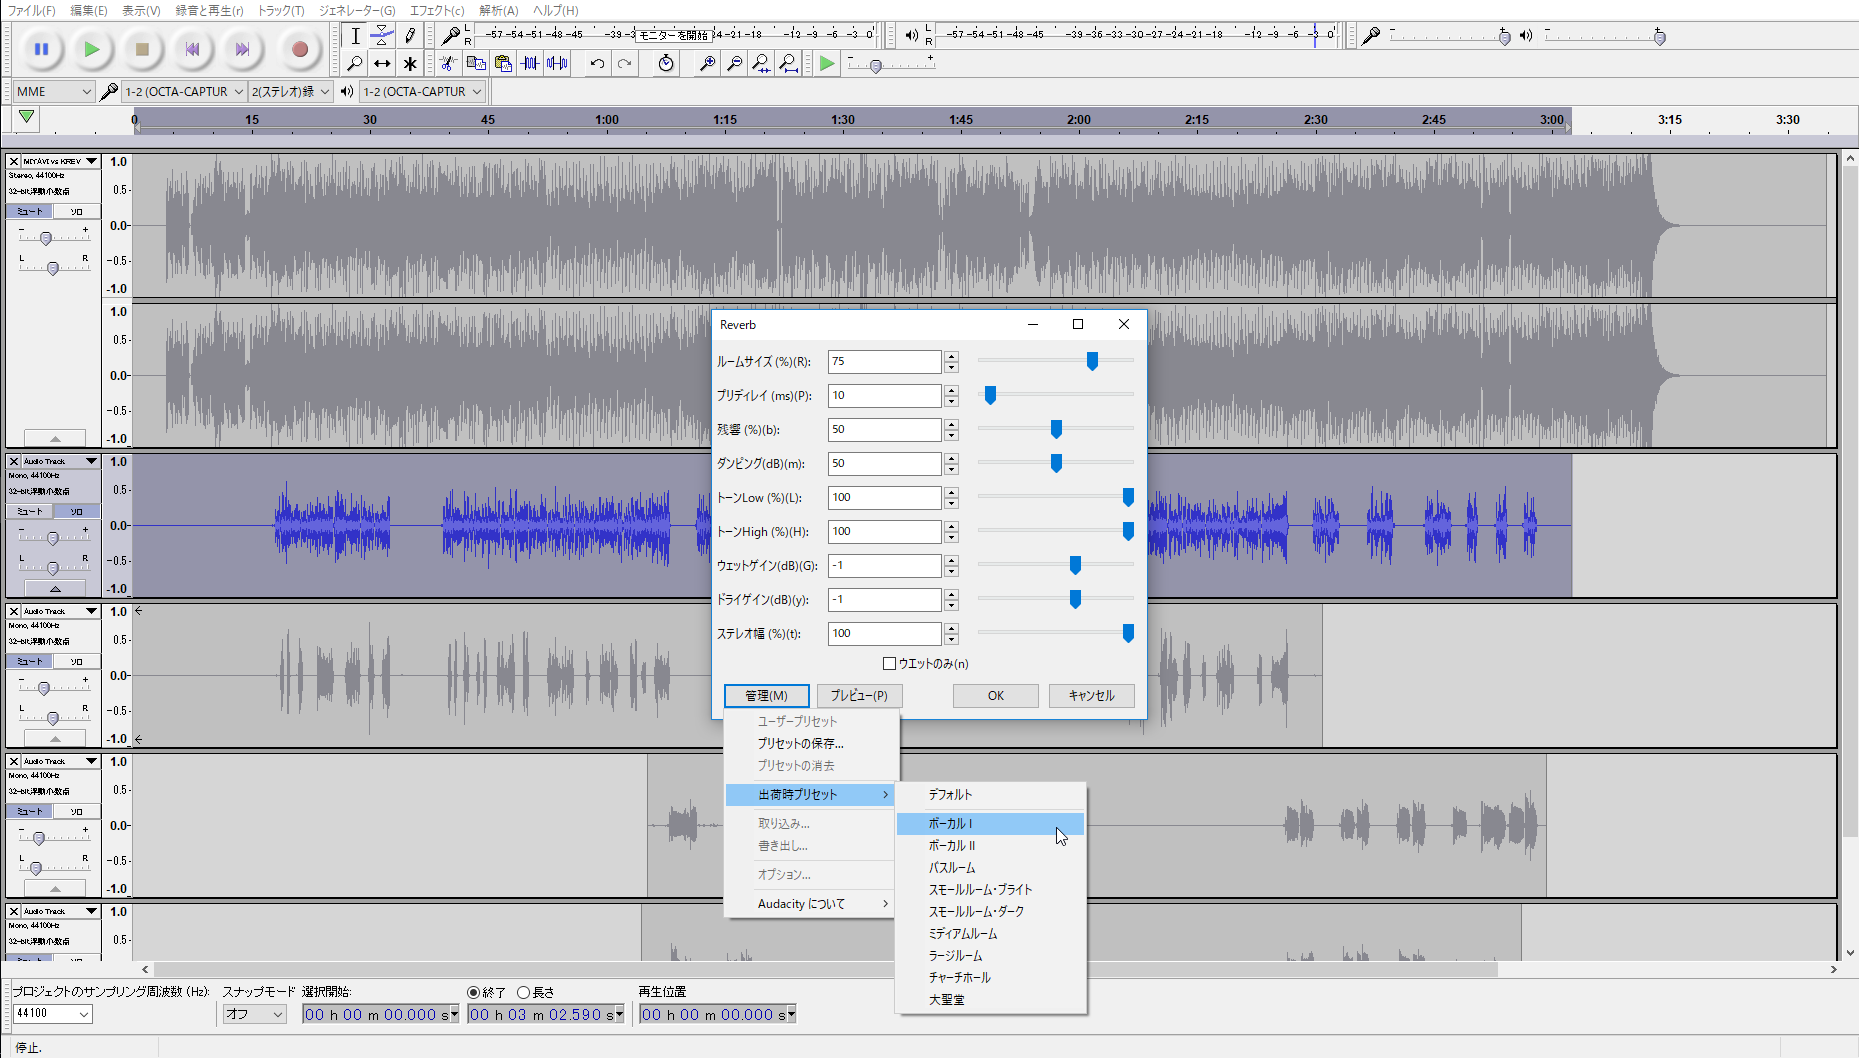Click プリセットの保存... menu entry
Viewport: 1859px width, 1058px height.
(x=811, y=744)
